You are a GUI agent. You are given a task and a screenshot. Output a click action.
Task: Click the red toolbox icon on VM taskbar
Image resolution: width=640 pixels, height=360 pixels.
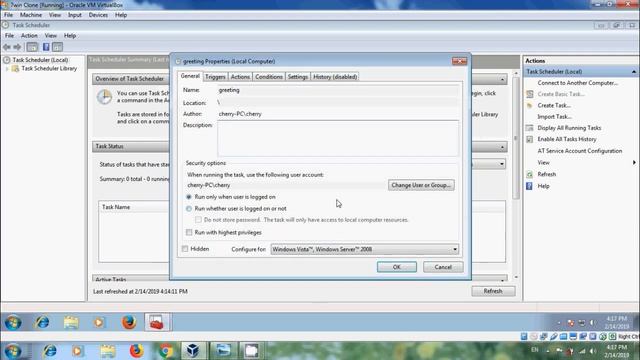157,322
